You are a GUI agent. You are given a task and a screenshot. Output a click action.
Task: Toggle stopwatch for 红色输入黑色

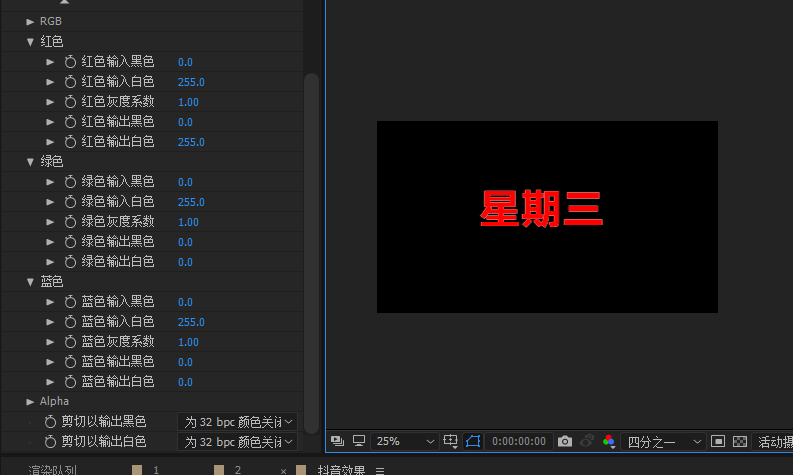[x=70, y=62]
